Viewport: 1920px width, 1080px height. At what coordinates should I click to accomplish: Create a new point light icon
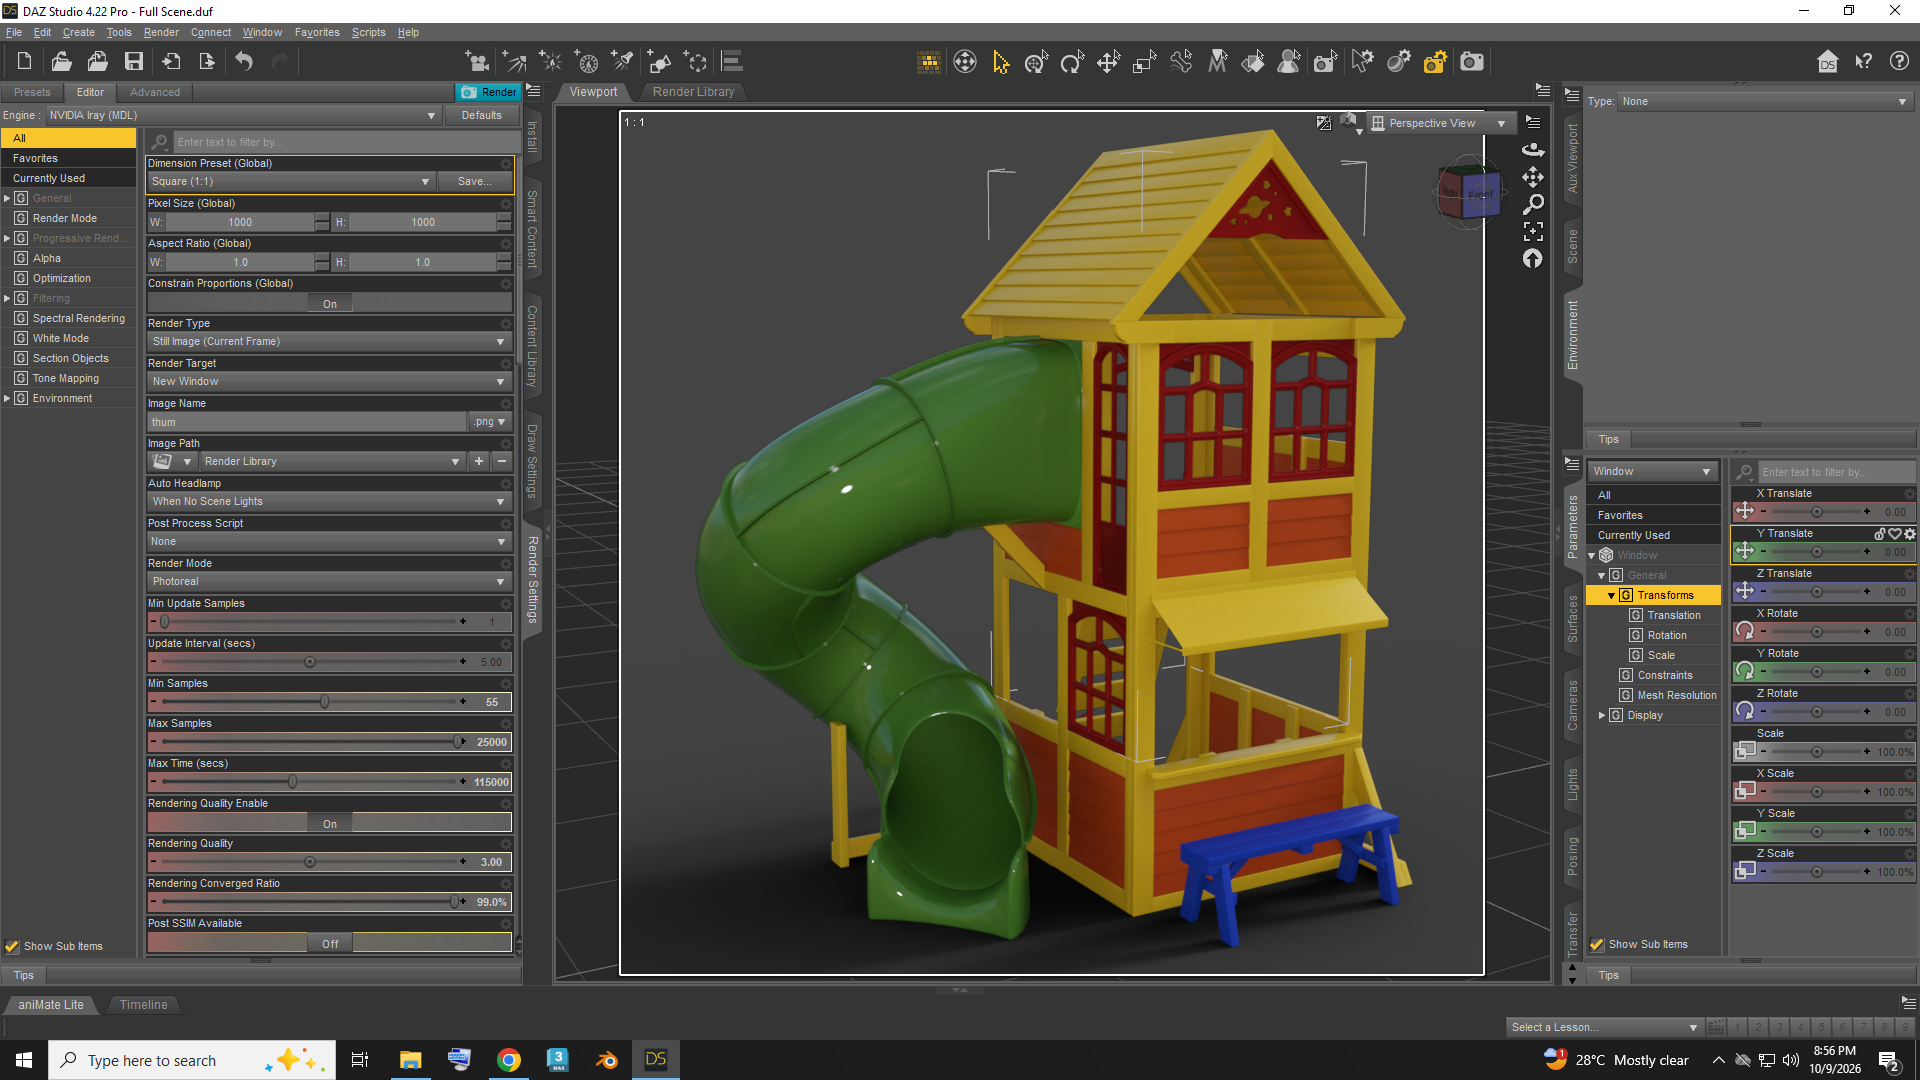(x=550, y=62)
